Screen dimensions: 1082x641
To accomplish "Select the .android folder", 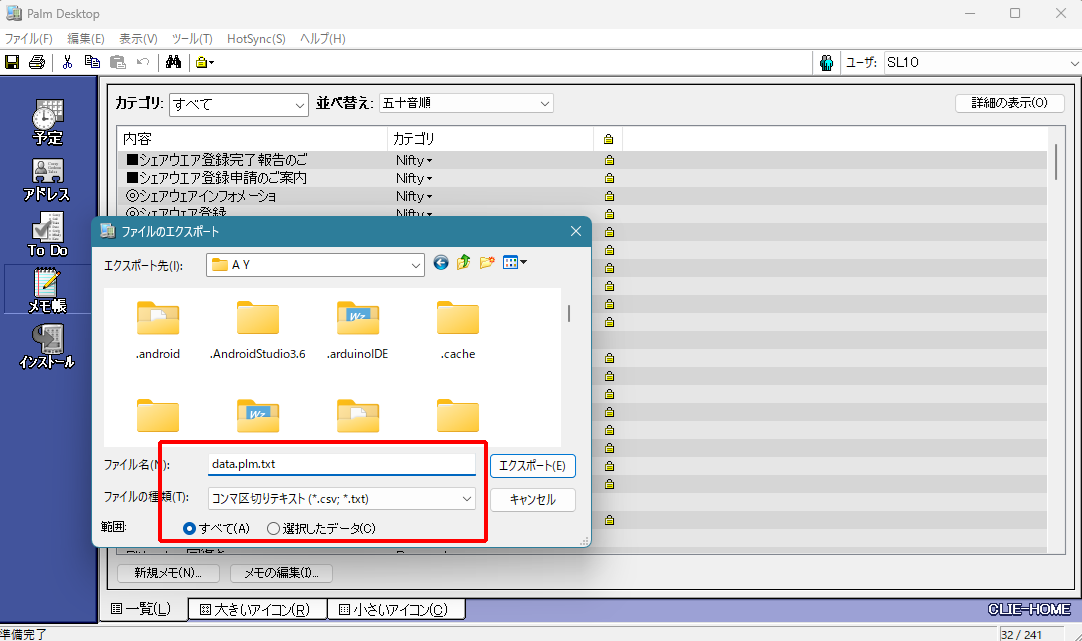I will pyautogui.click(x=158, y=331).
